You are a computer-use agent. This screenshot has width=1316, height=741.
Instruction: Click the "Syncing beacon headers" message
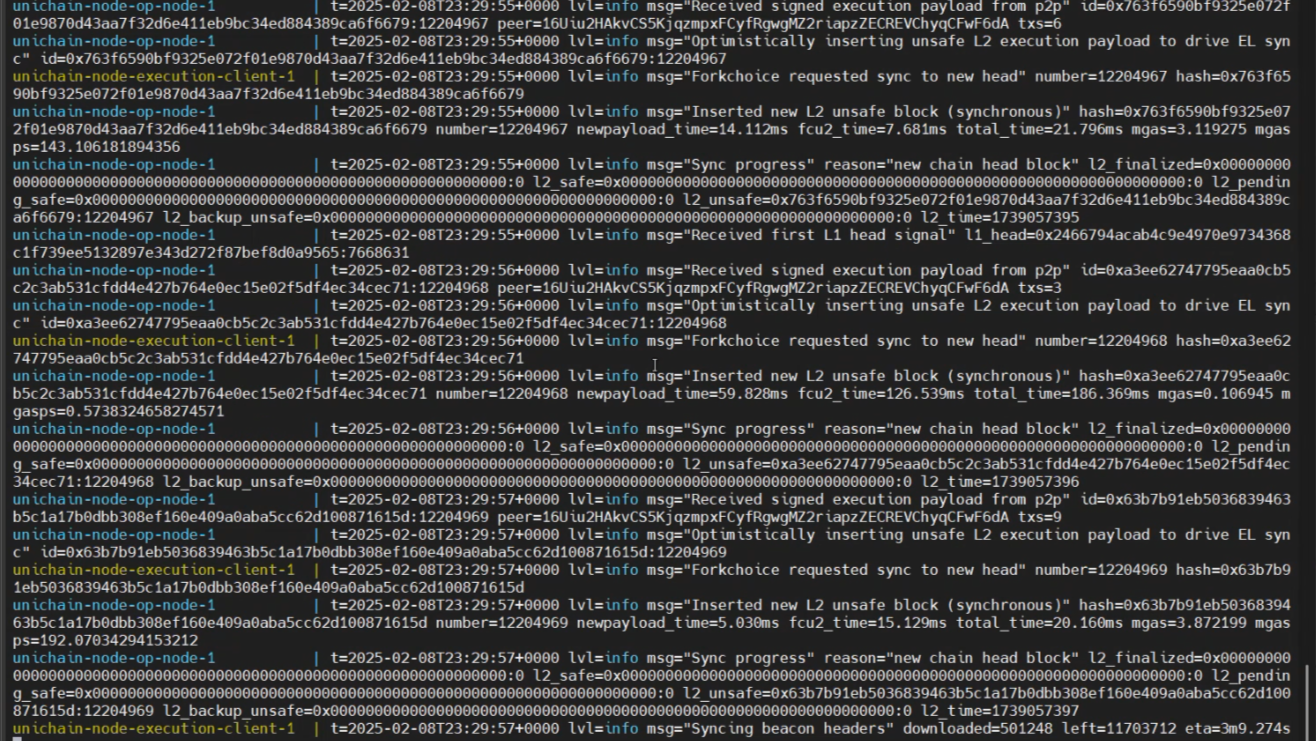(x=787, y=729)
